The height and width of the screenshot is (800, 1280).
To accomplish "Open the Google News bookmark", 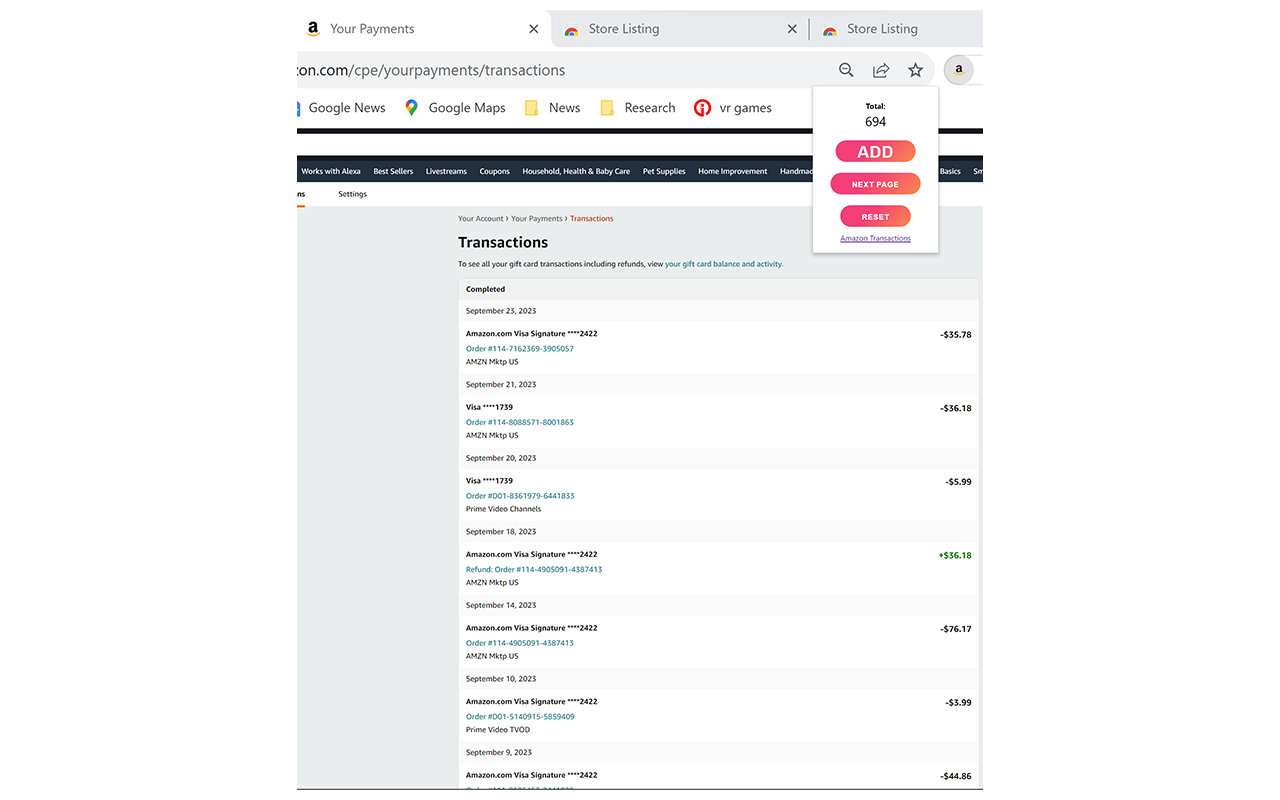I will [x=341, y=108].
